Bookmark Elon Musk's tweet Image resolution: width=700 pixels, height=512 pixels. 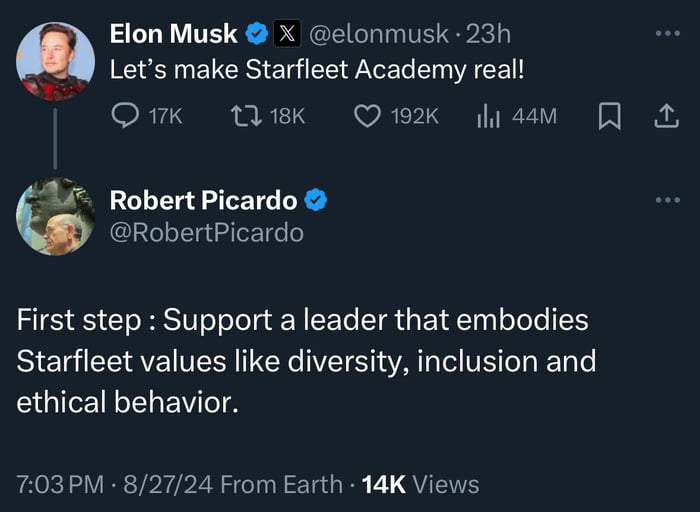(607, 117)
